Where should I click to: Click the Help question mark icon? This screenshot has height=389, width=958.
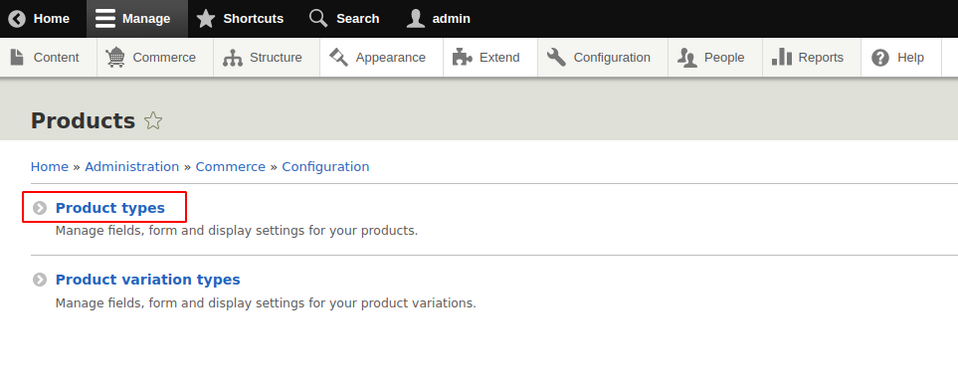click(880, 57)
